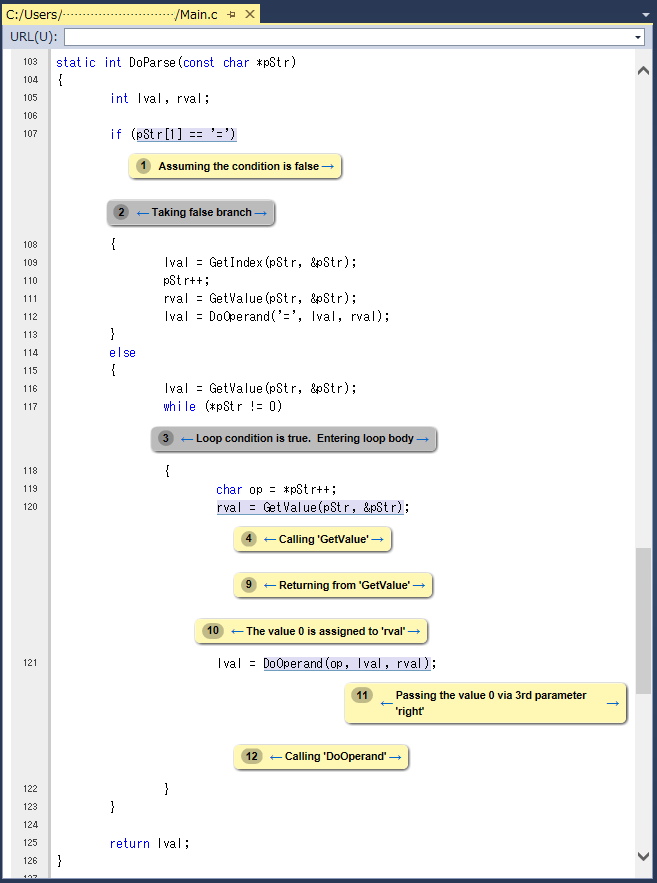Click the vertical scrollbar thumb

pyautogui.click(x=643, y=620)
